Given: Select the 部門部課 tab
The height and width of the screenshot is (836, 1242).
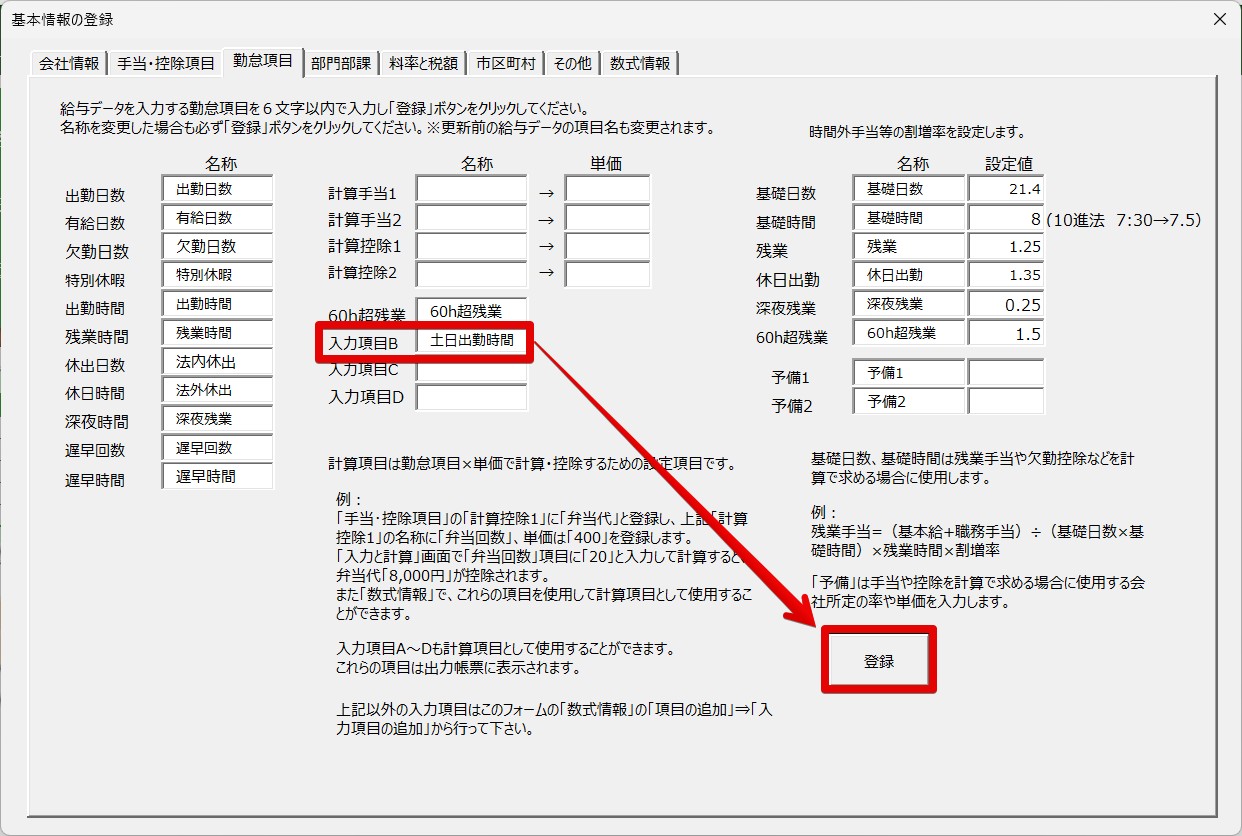Looking at the screenshot, I should click(340, 63).
